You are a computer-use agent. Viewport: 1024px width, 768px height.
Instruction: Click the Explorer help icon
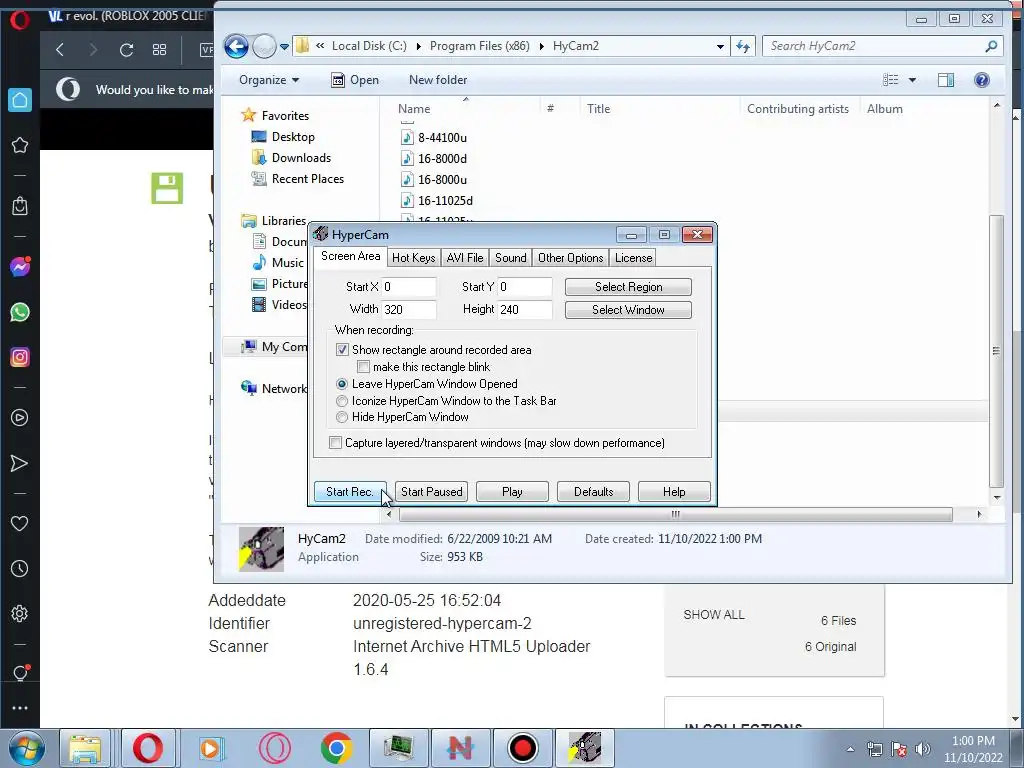tap(982, 80)
